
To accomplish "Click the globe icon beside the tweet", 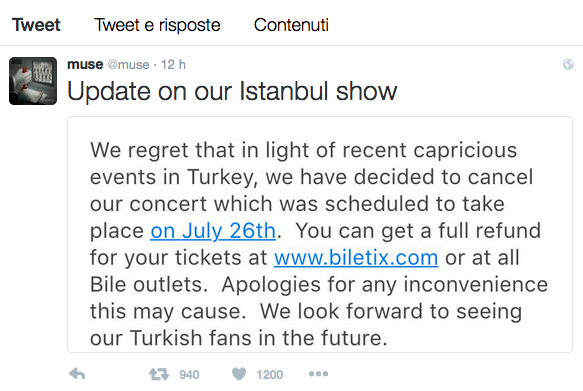I will click(568, 65).
